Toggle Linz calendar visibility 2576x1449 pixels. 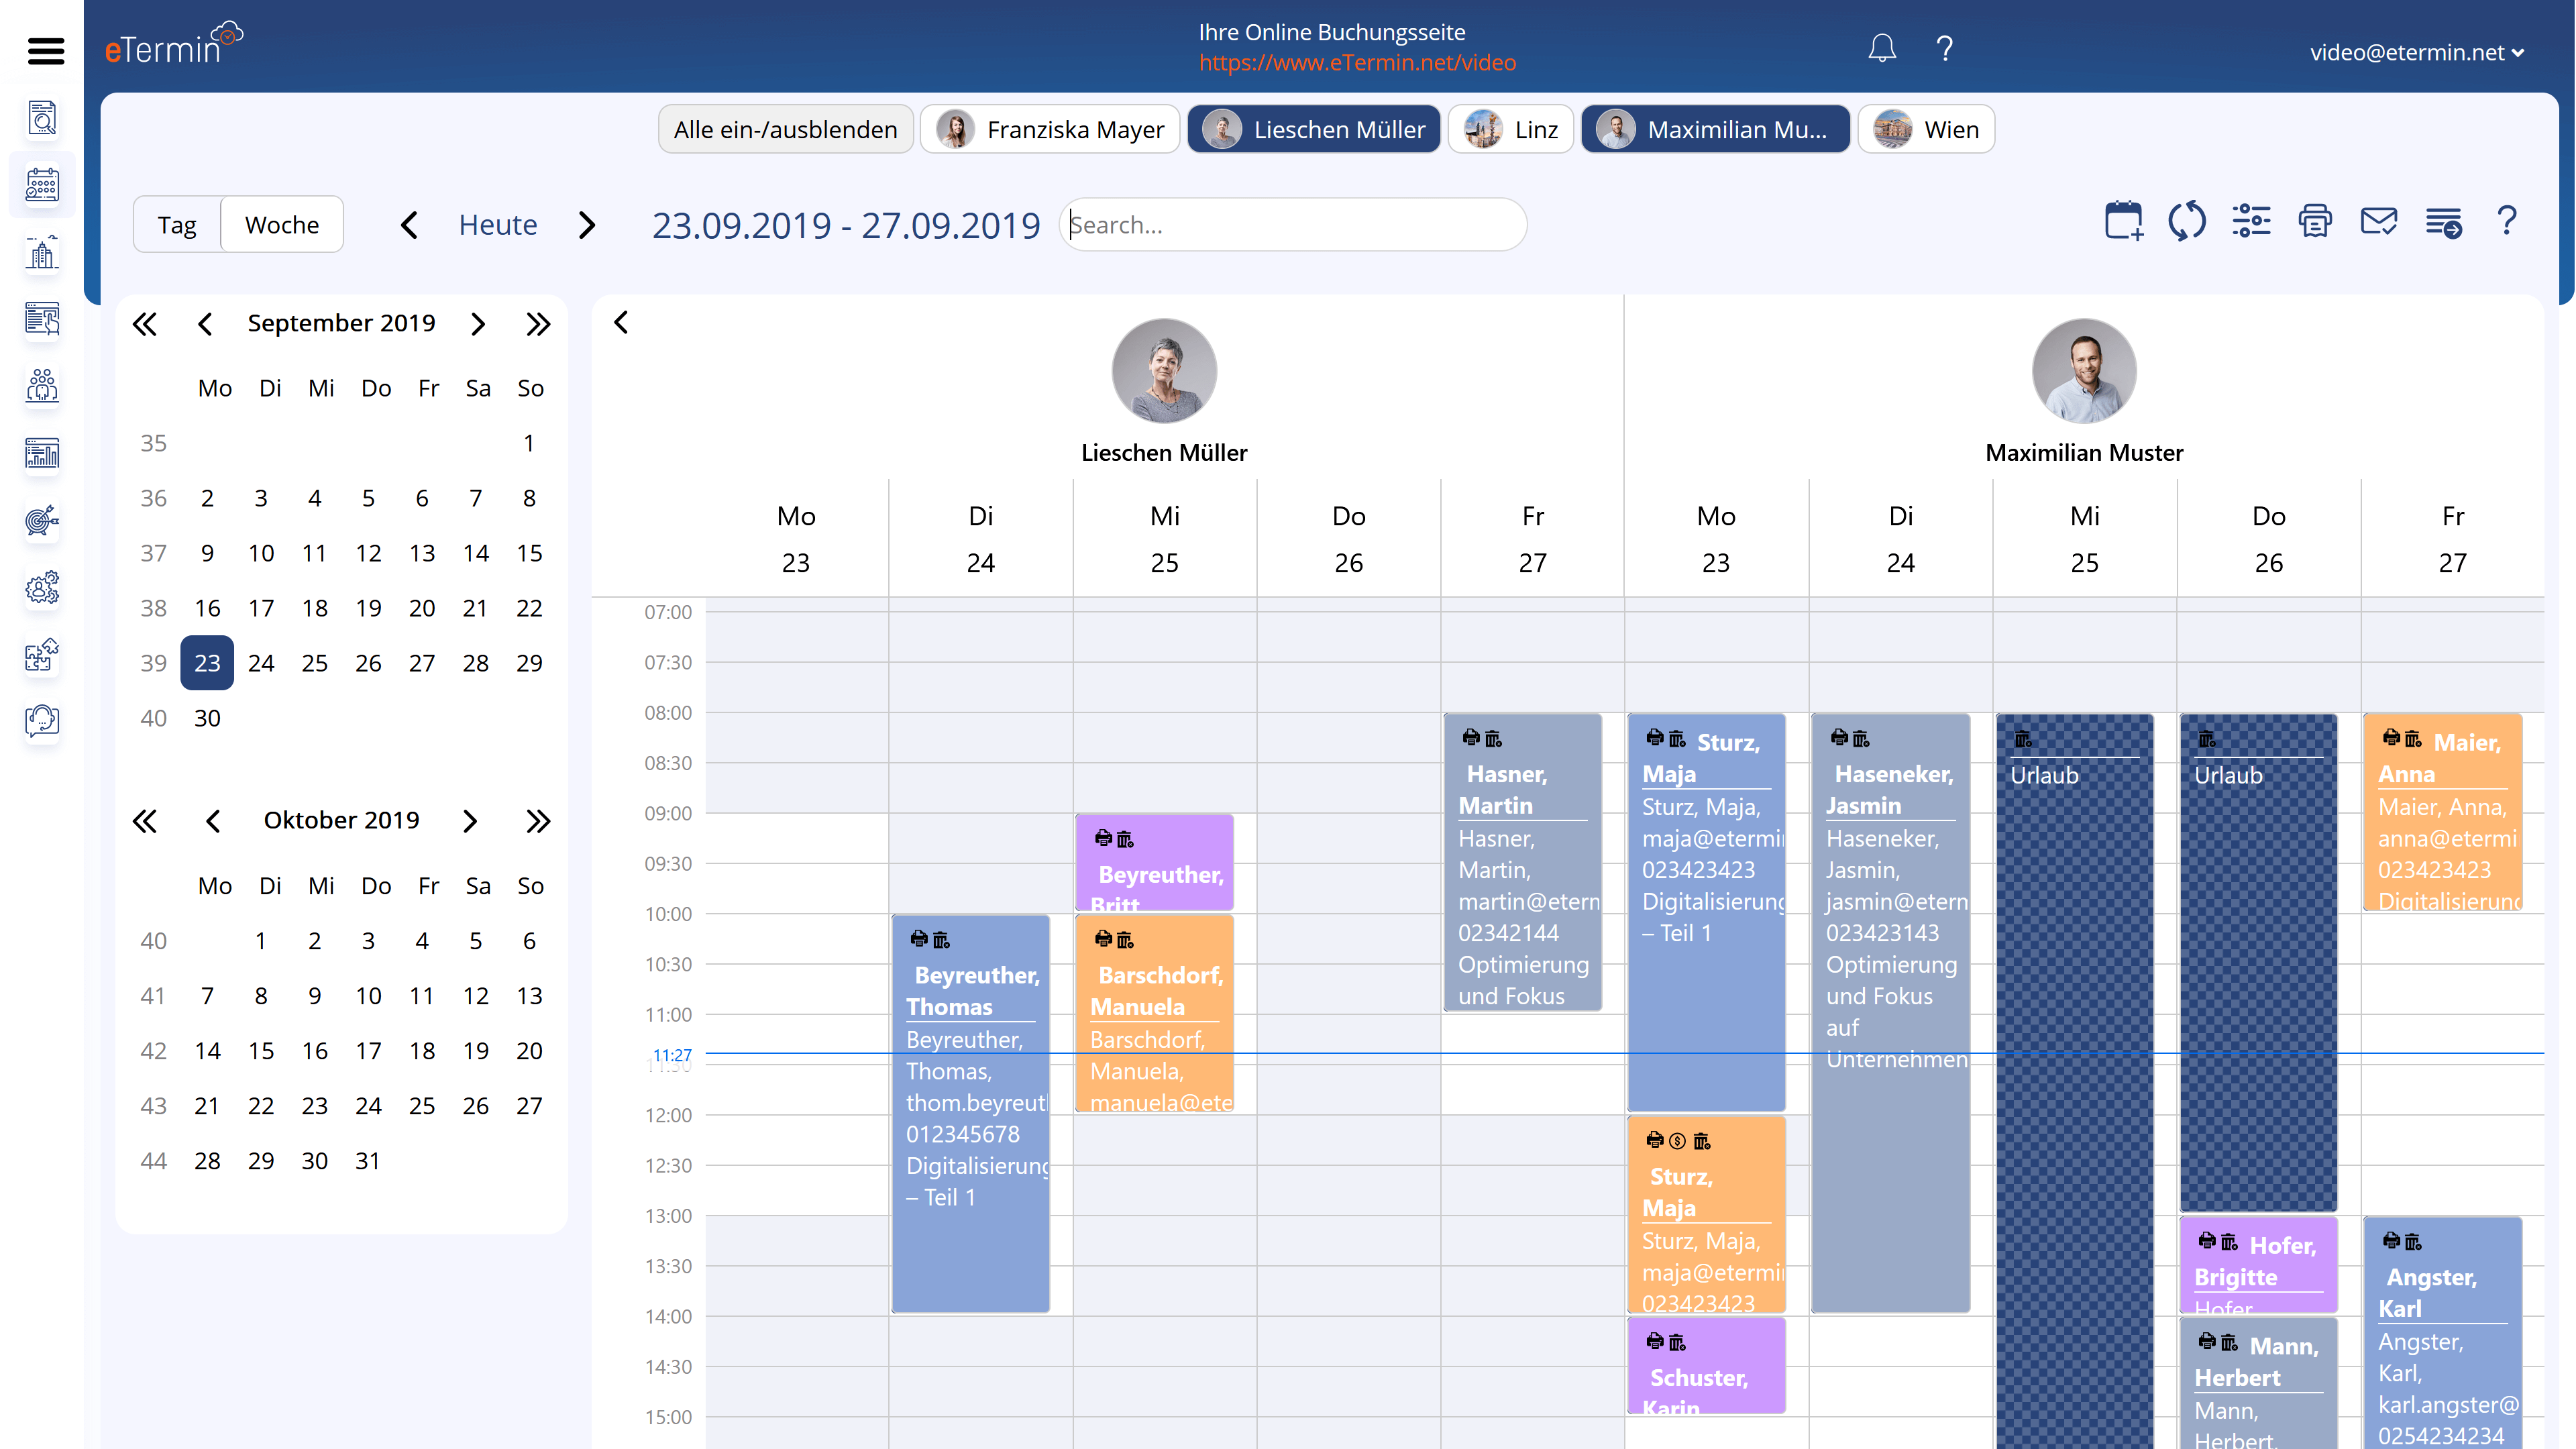tap(1511, 130)
